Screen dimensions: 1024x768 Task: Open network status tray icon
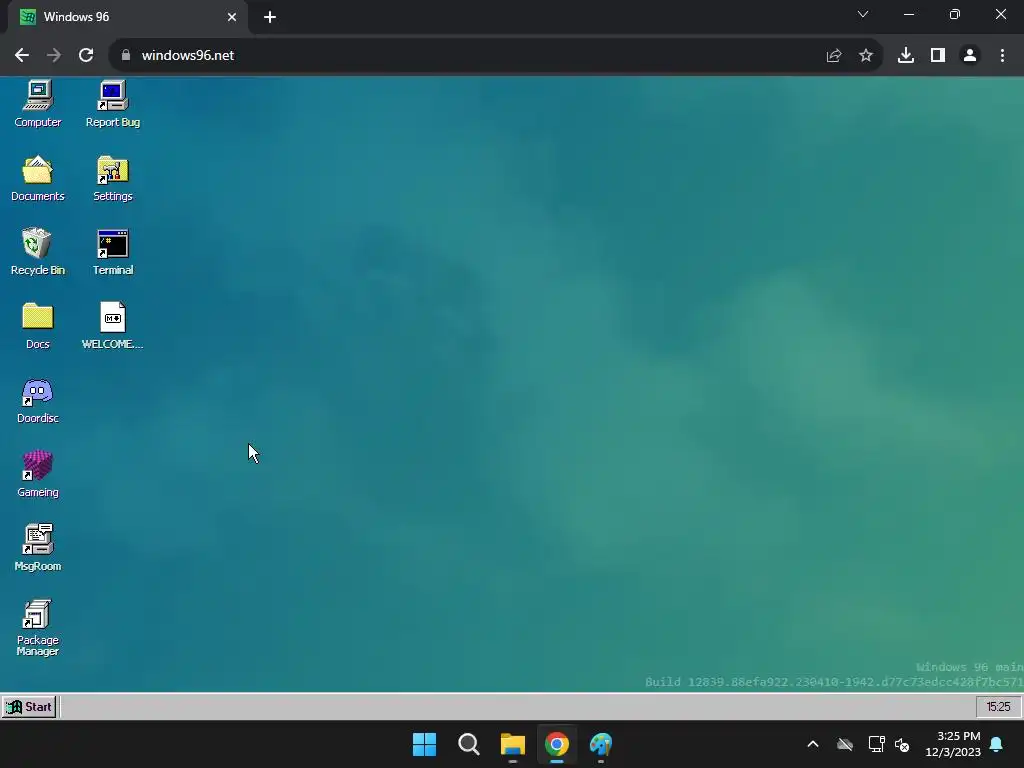click(x=876, y=744)
